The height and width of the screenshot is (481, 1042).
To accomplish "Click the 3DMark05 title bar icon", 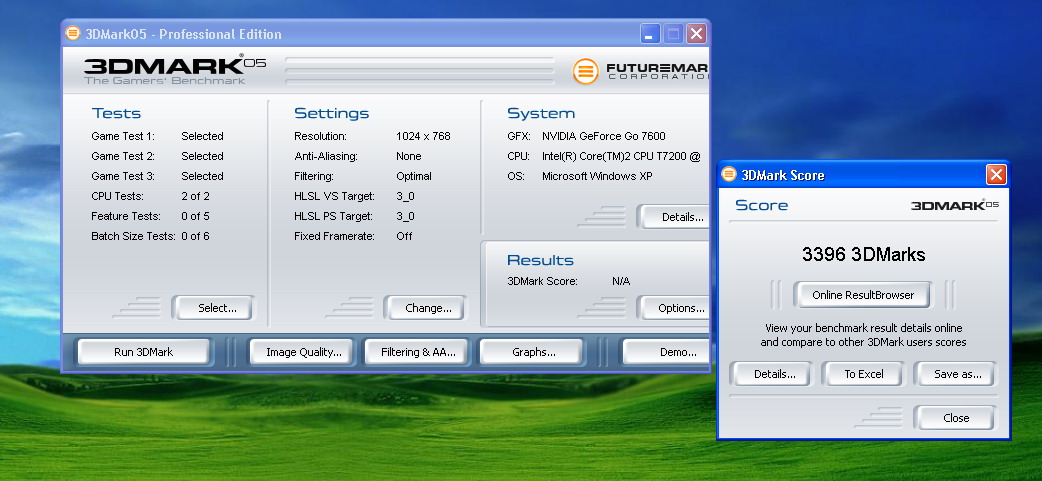I will coord(73,33).
